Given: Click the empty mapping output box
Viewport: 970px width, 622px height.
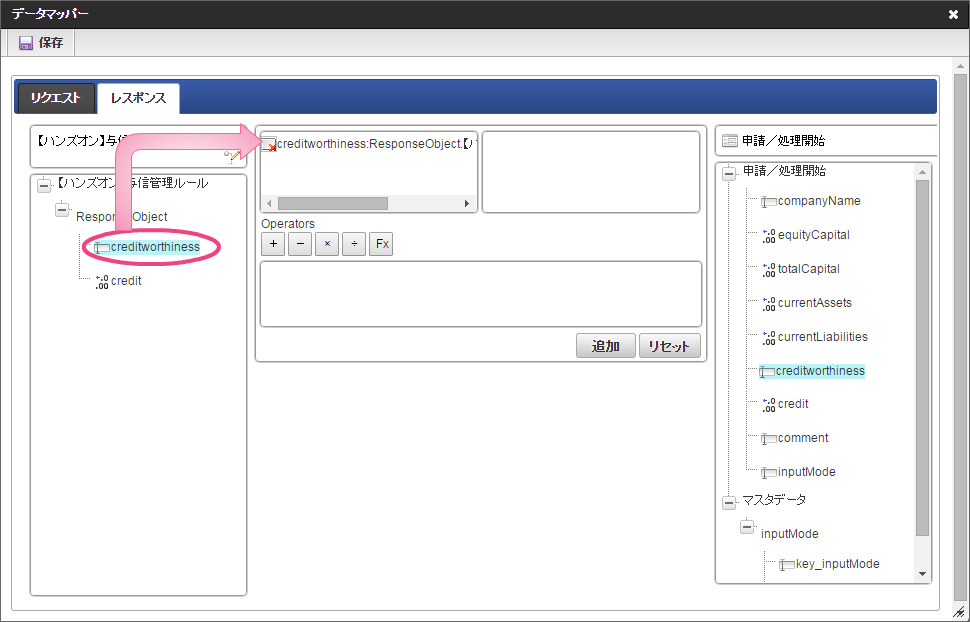Looking at the screenshot, I should tap(591, 171).
